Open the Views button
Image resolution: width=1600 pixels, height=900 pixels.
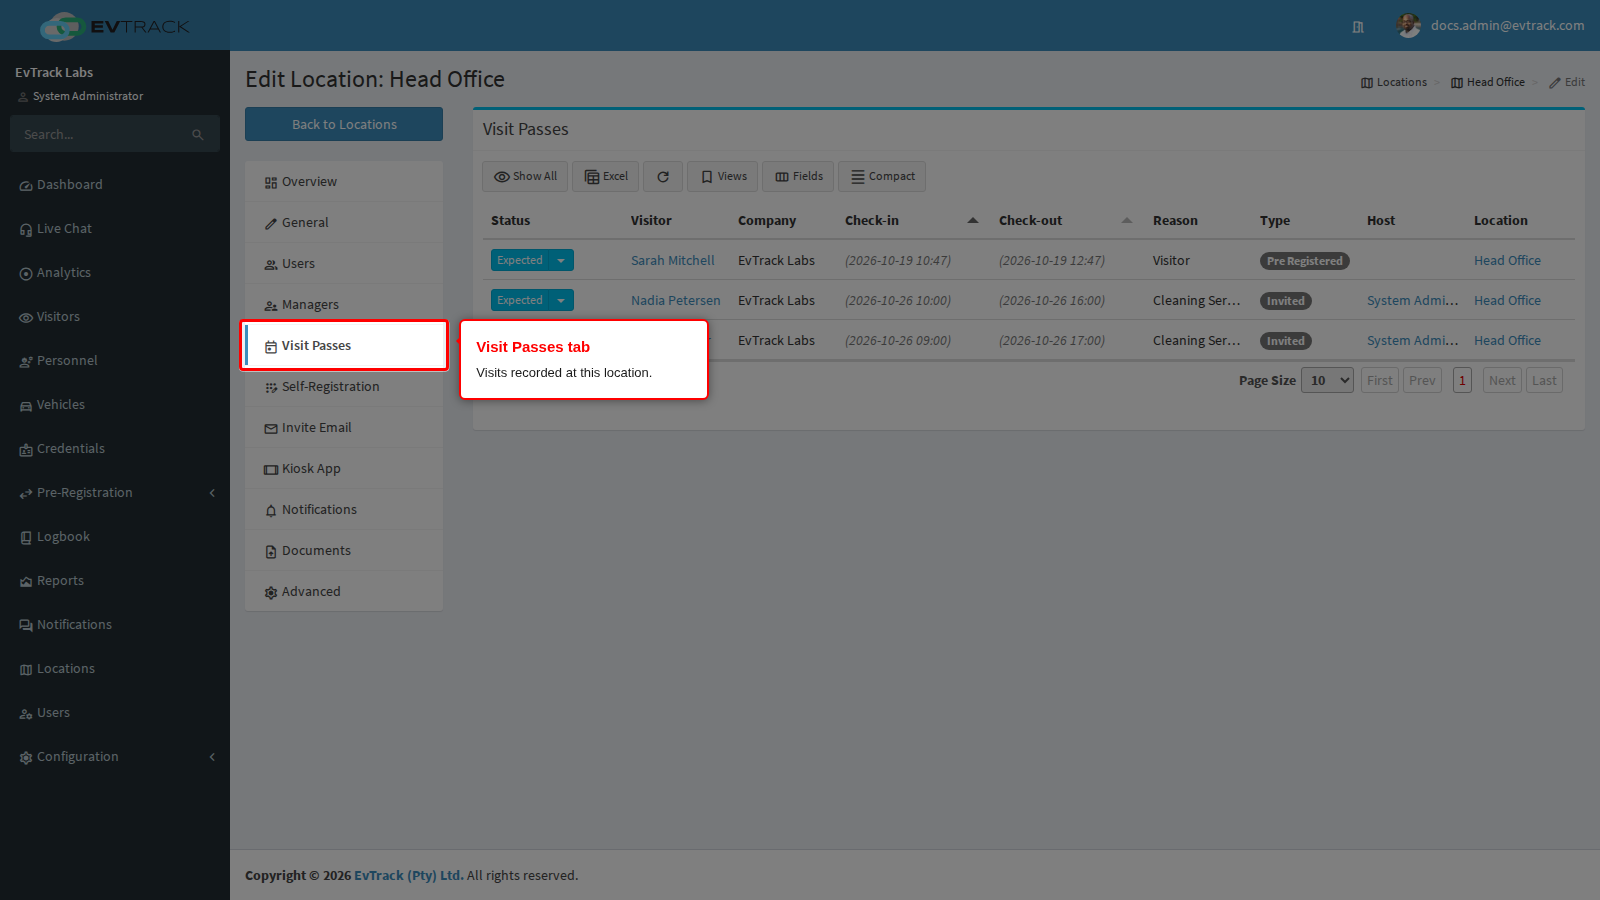pyautogui.click(x=723, y=177)
